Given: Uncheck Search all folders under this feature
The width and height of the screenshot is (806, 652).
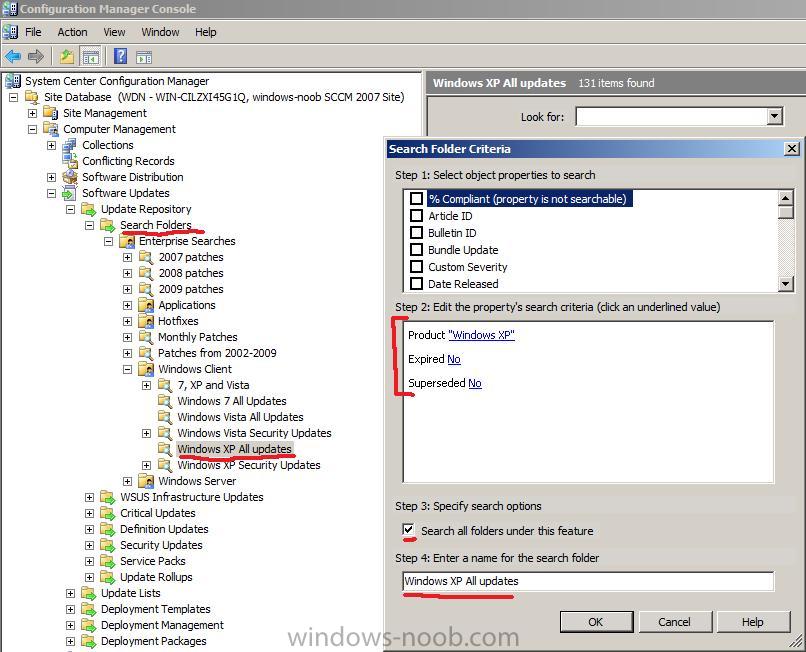Looking at the screenshot, I should coord(408,530).
